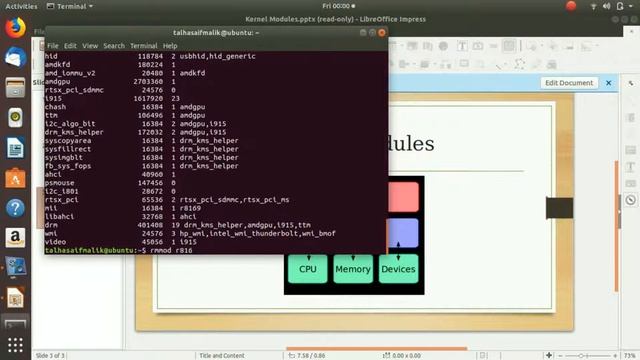Open the Terminal File menu
The width and height of the screenshot is (640, 360).
[x=53, y=46]
